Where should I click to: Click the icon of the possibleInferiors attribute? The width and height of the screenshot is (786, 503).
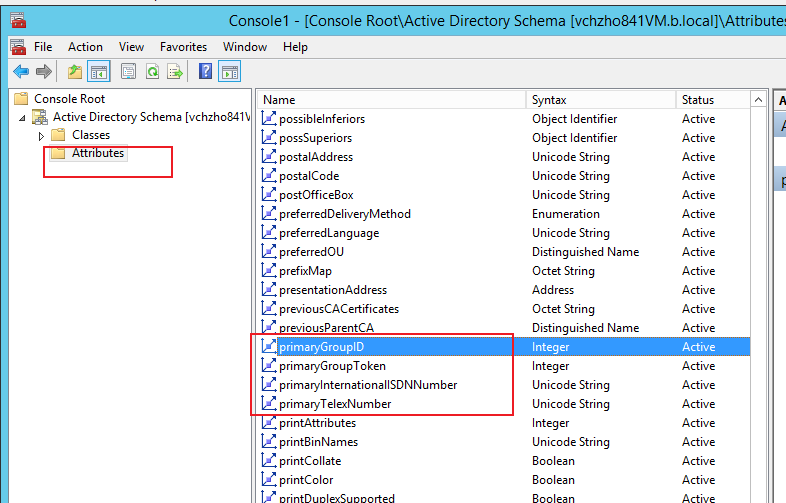tap(269, 118)
